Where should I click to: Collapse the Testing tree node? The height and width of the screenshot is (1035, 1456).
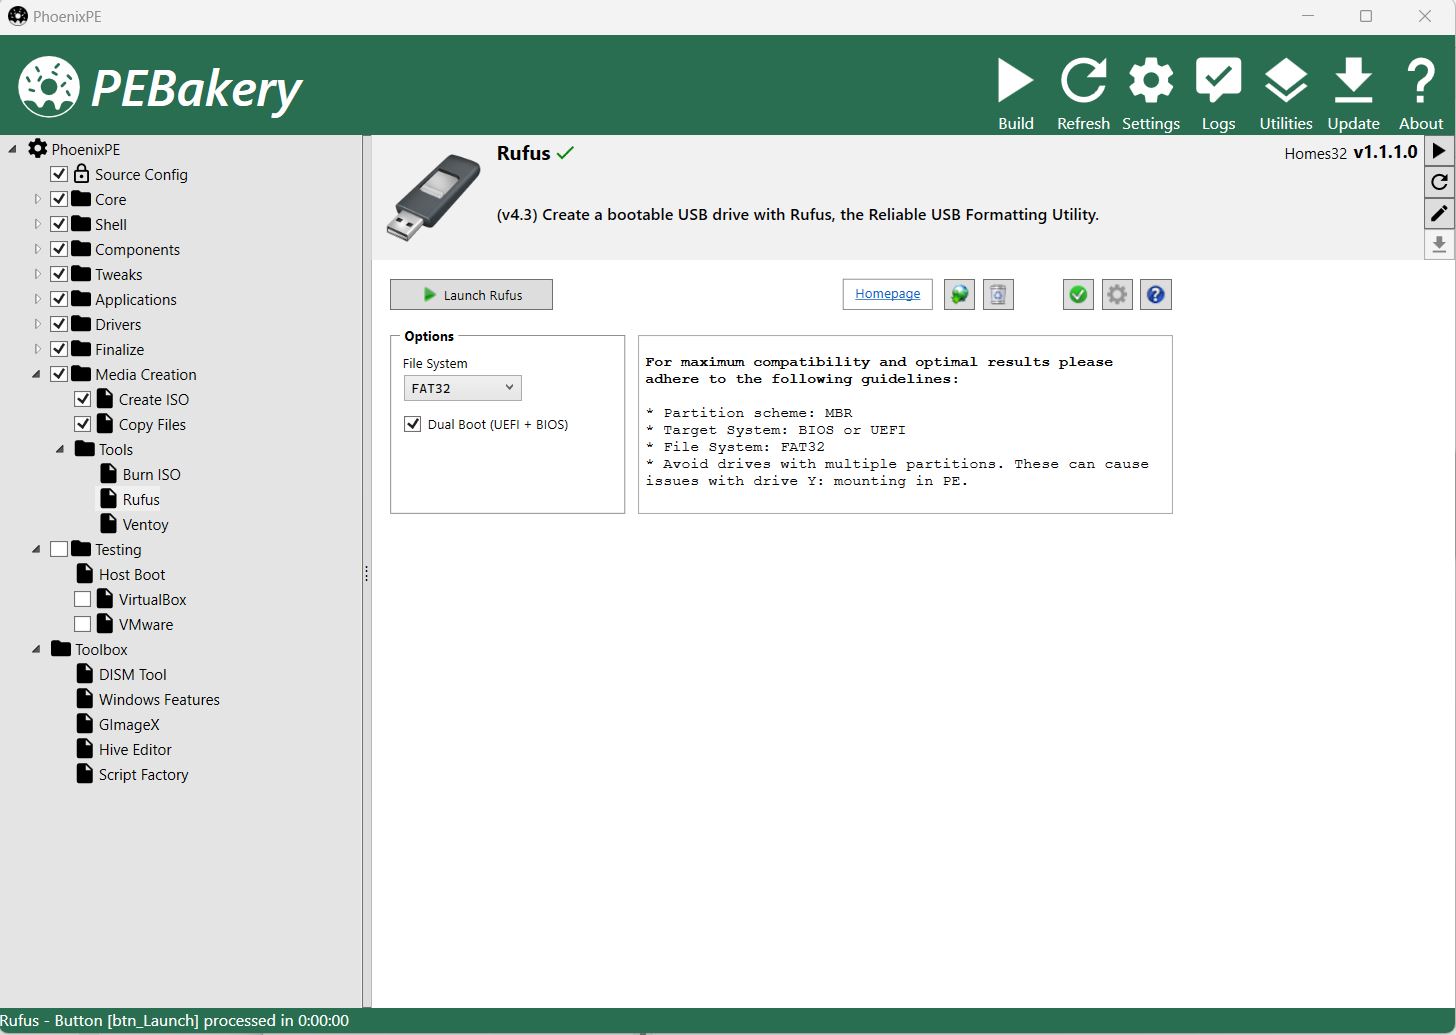[x=37, y=550]
